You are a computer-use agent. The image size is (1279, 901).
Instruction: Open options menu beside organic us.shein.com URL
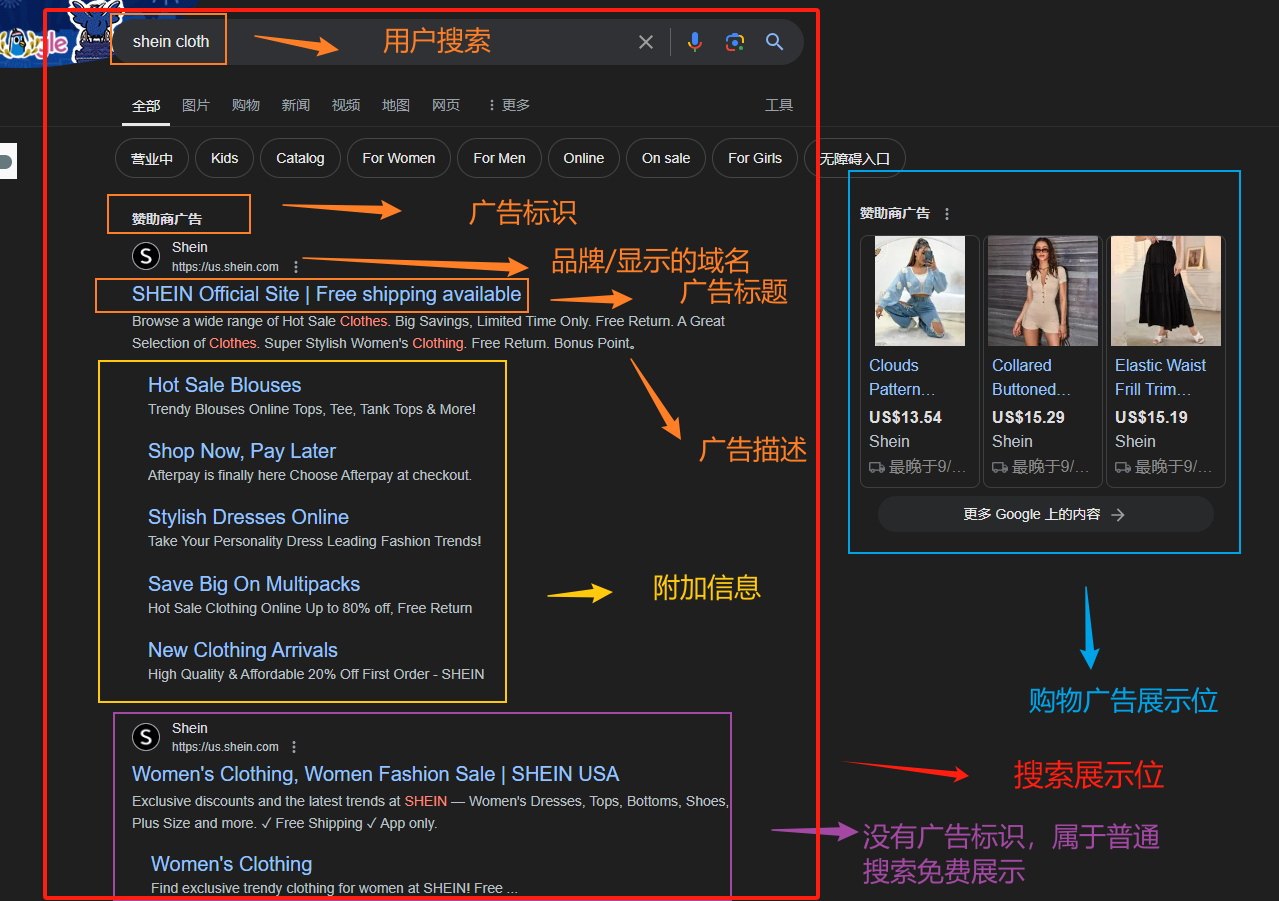294,747
